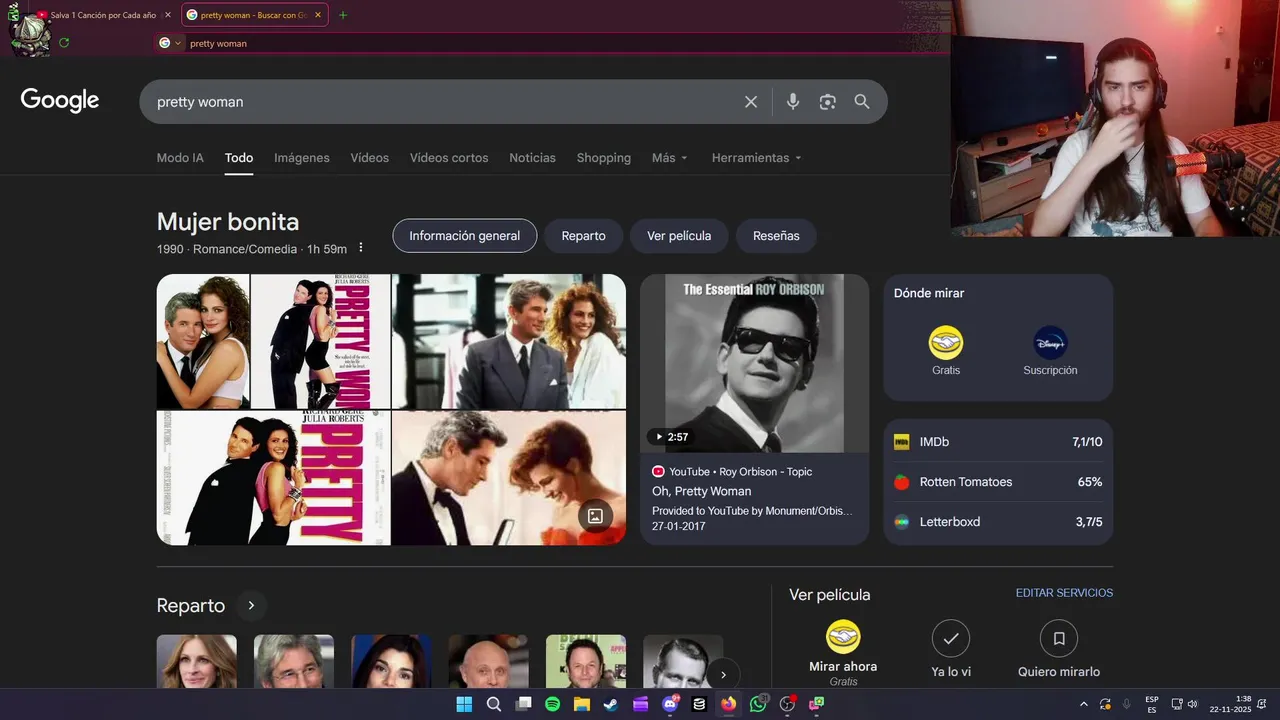Viewport: 1280px width, 720px height.
Task: Open Discord from the taskbar
Action: 670,704
